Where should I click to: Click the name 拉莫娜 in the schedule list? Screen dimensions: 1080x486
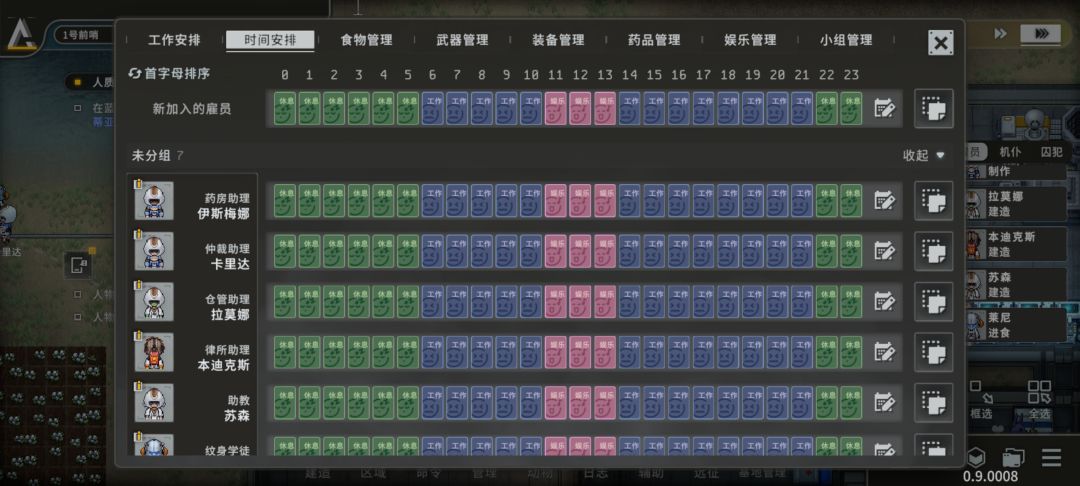pyautogui.click(x=230, y=315)
